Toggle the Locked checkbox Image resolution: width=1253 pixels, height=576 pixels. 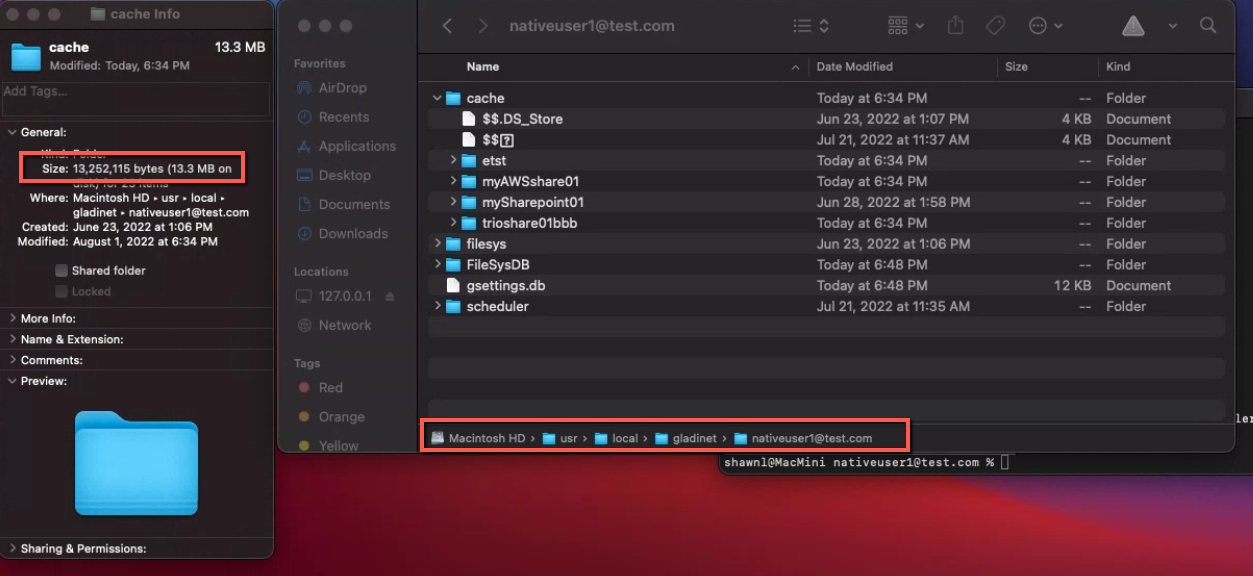click(62, 291)
